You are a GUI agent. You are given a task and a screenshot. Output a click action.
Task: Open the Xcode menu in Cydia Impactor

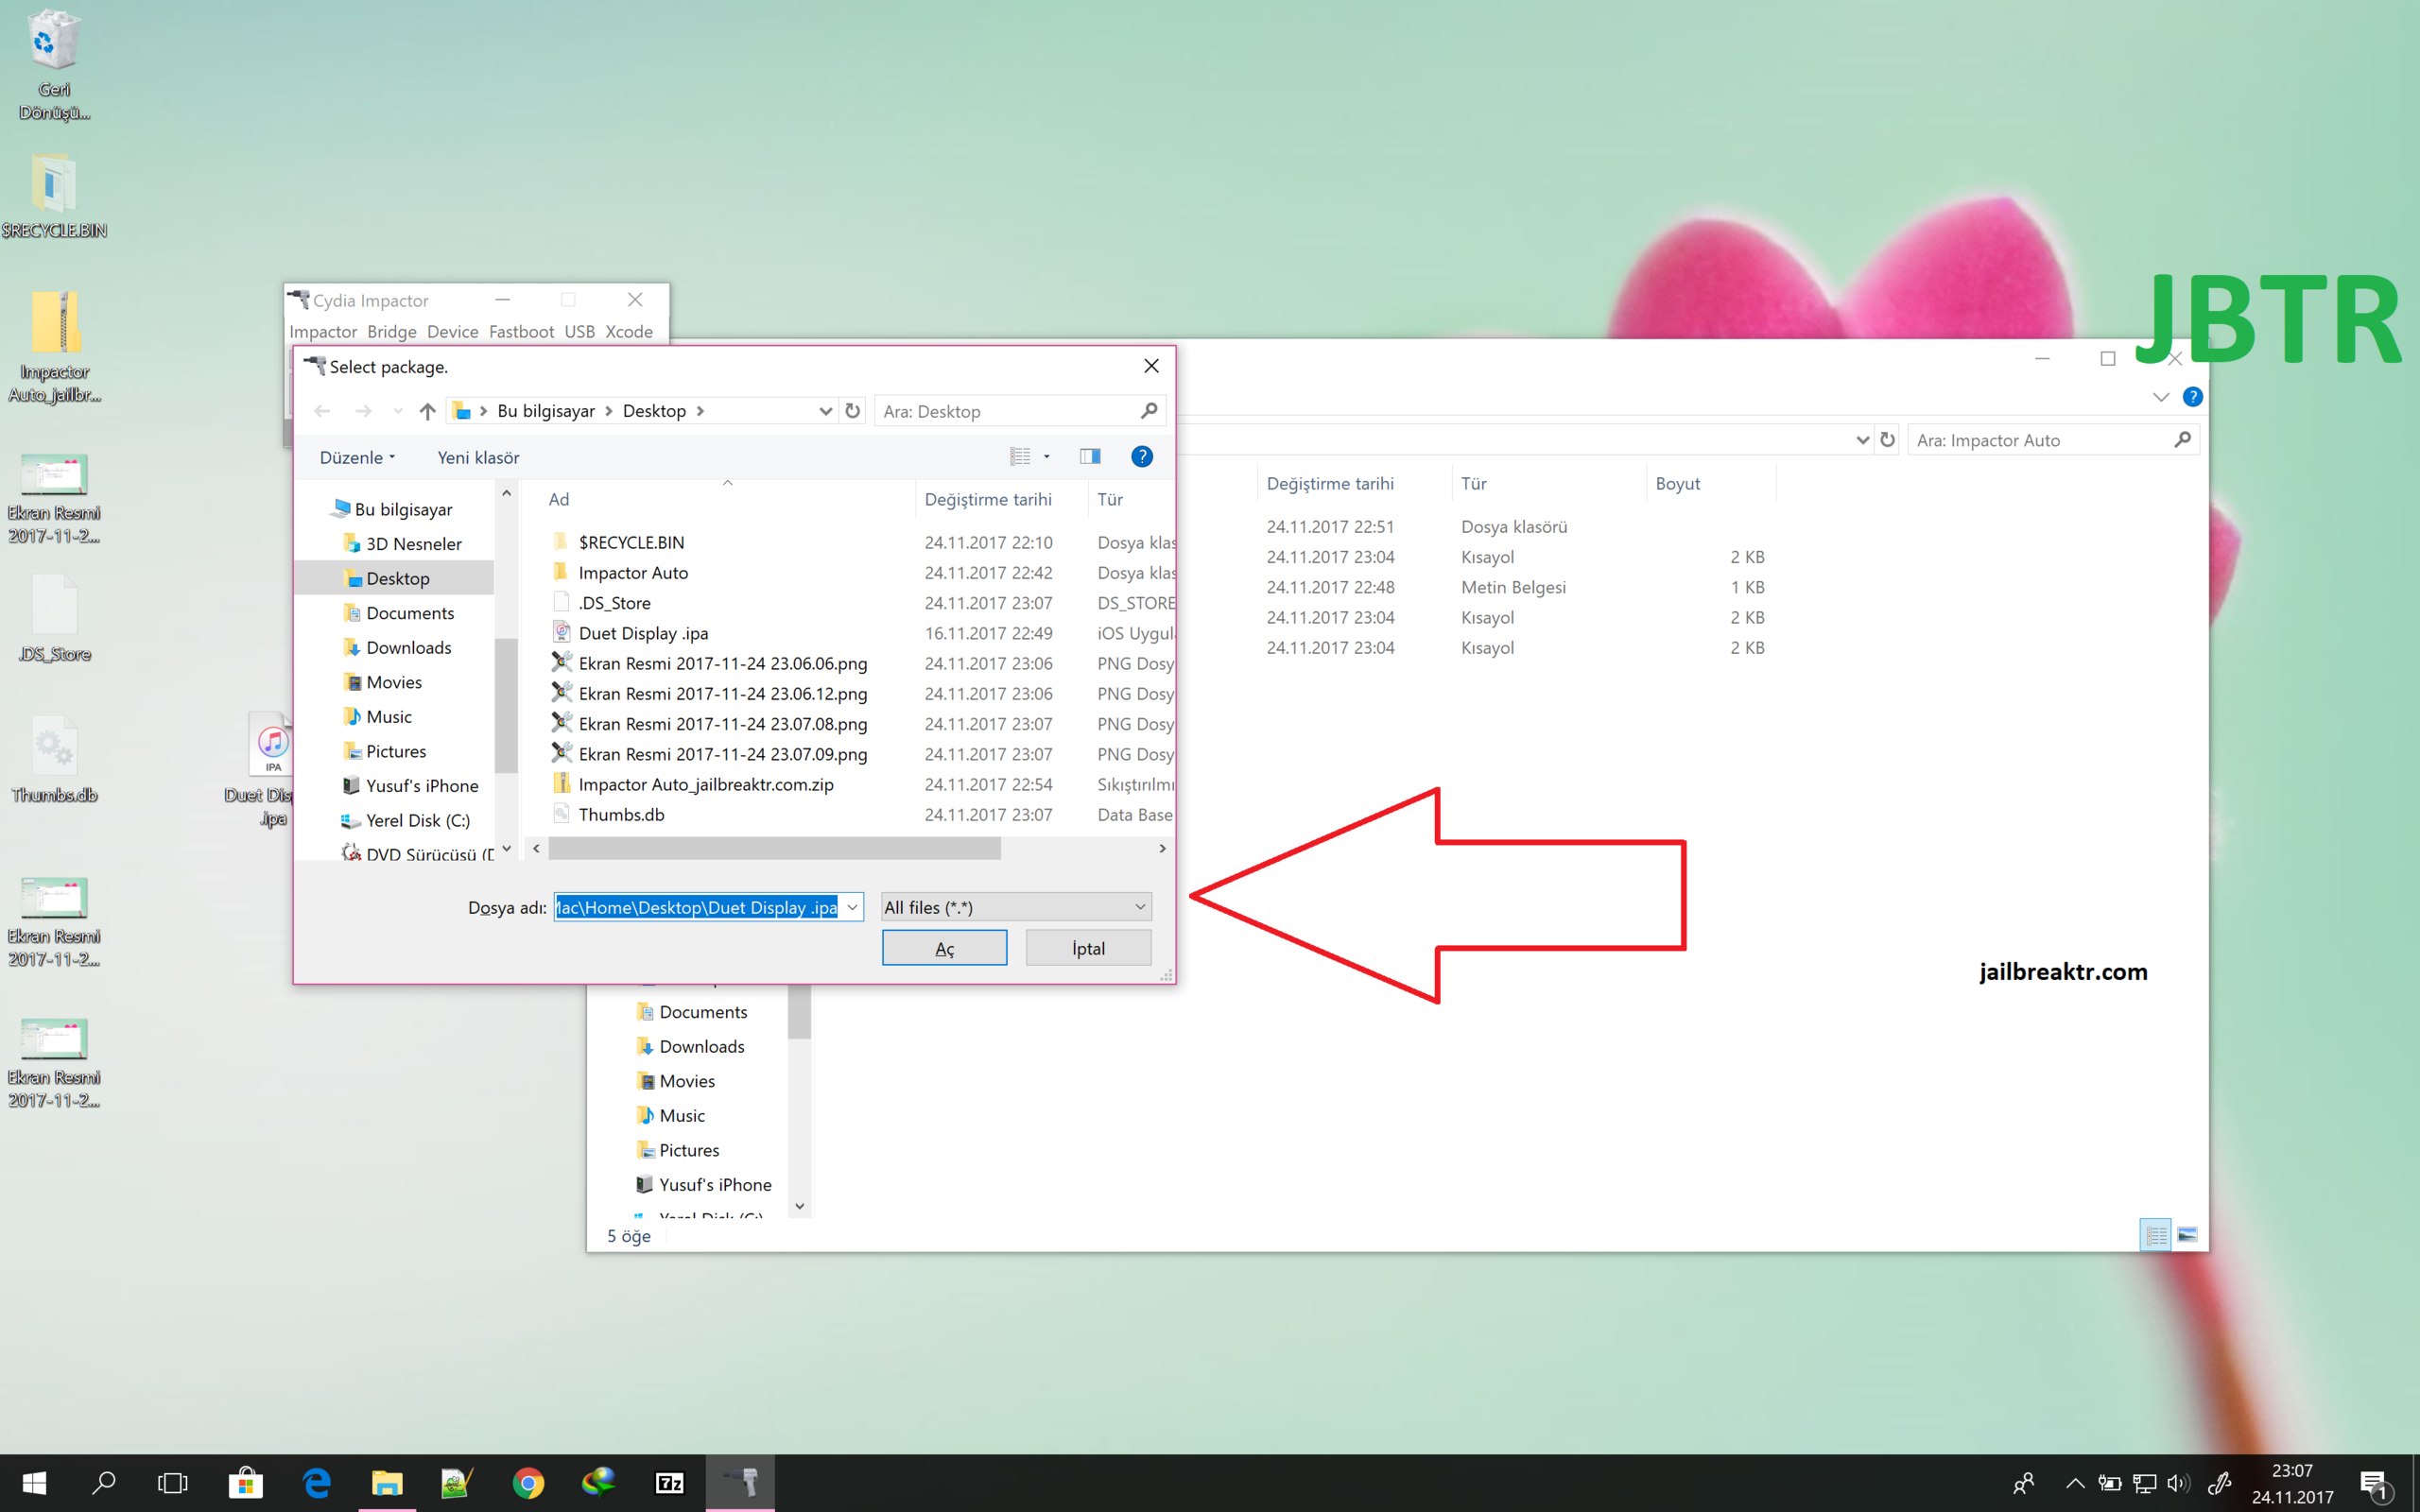[629, 331]
